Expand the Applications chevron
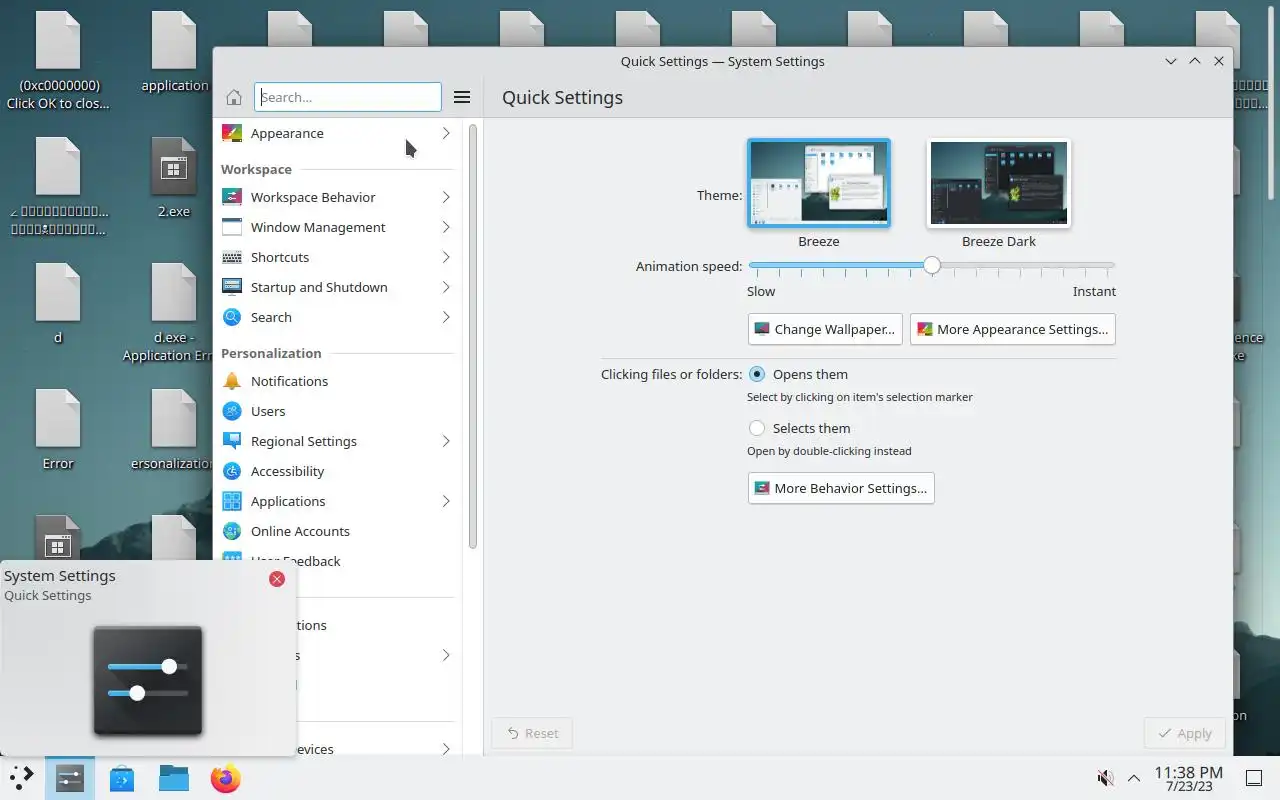Screen dimensions: 1280x800 point(446,501)
